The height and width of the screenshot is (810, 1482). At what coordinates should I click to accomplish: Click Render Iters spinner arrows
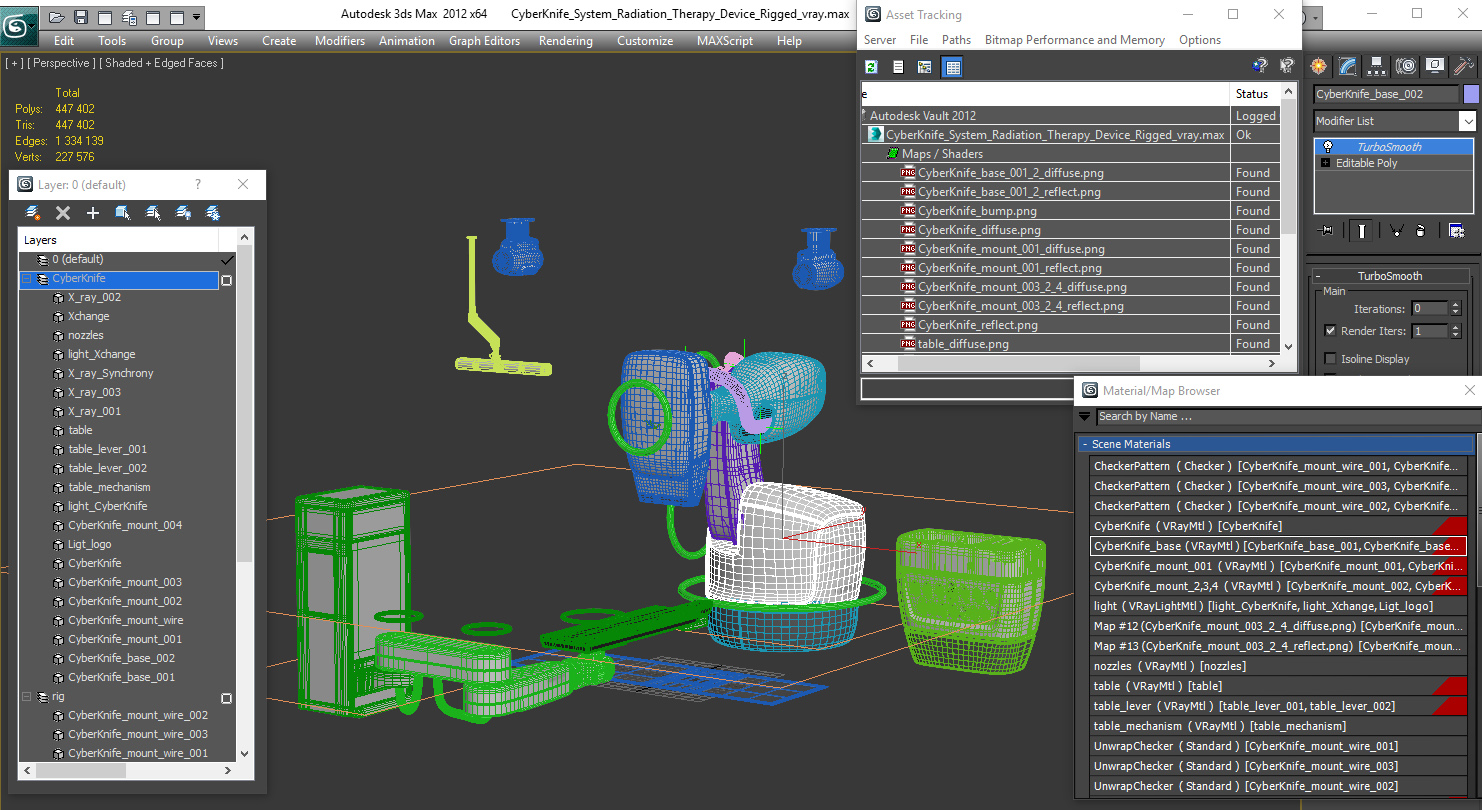pyautogui.click(x=1455, y=331)
